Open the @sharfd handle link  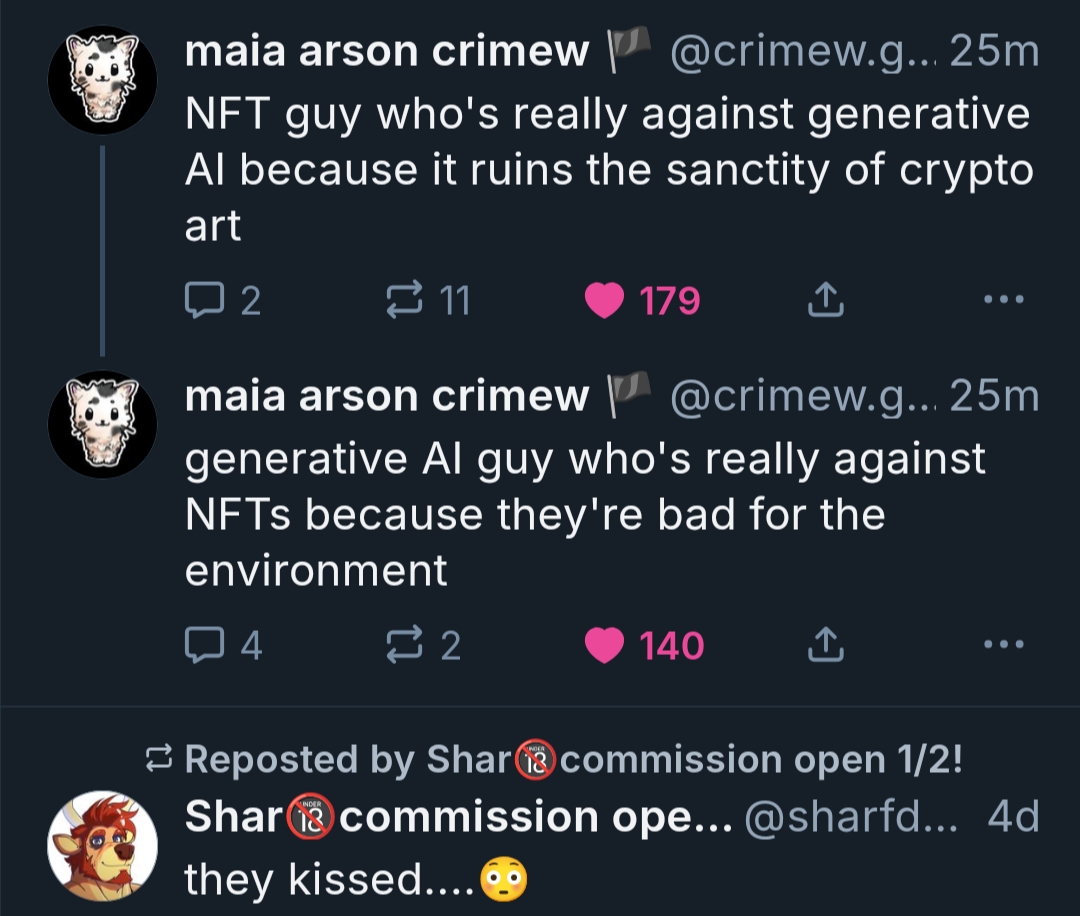click(x=852, y=818)
